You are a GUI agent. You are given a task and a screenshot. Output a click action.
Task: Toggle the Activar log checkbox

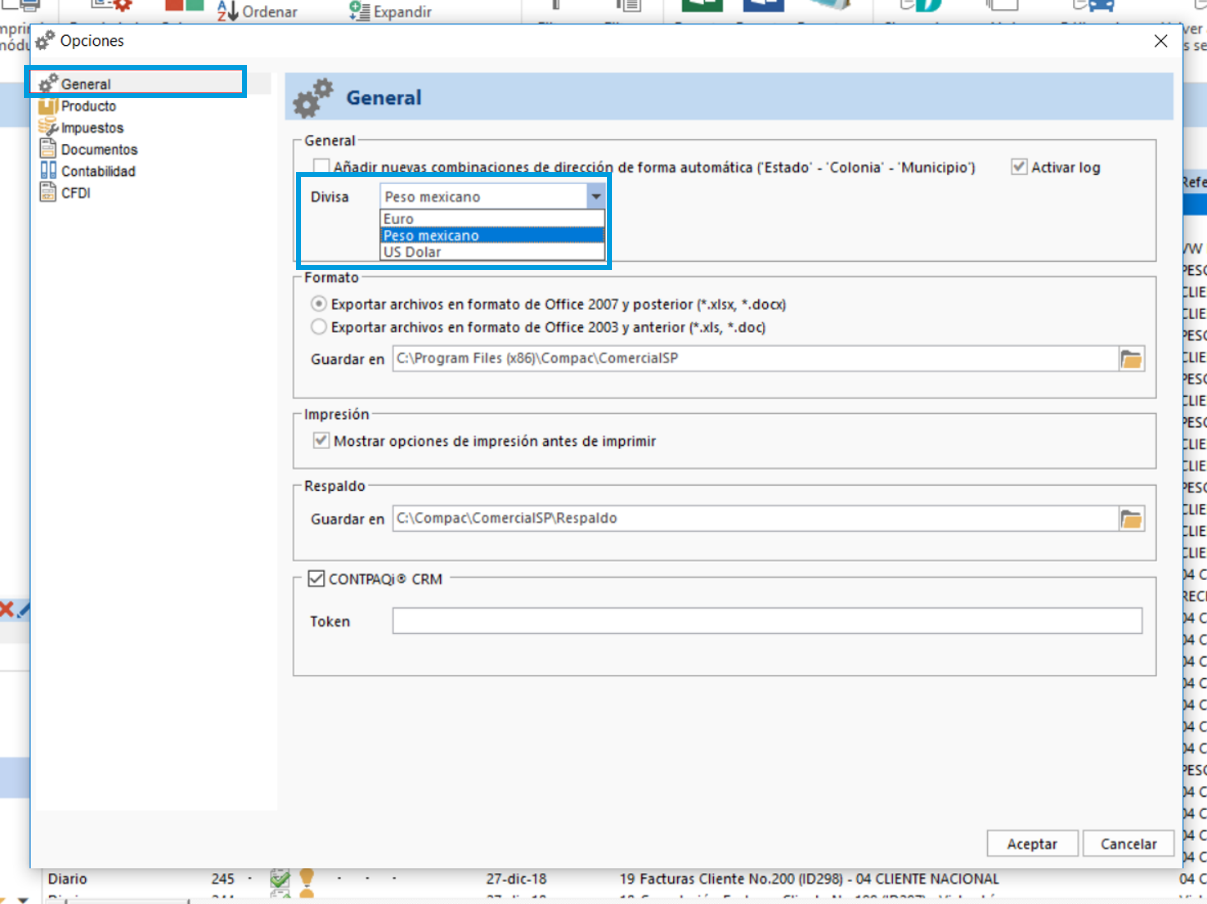pos(1019,167)
